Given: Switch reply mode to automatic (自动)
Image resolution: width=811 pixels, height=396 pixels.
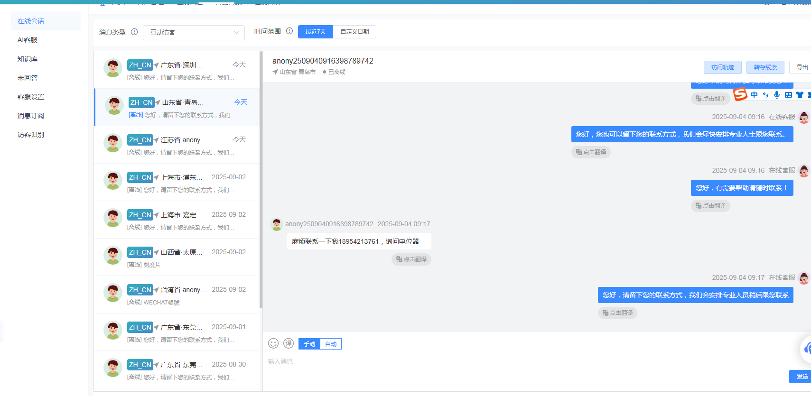Looking at the screenshot, I should 331,344.
